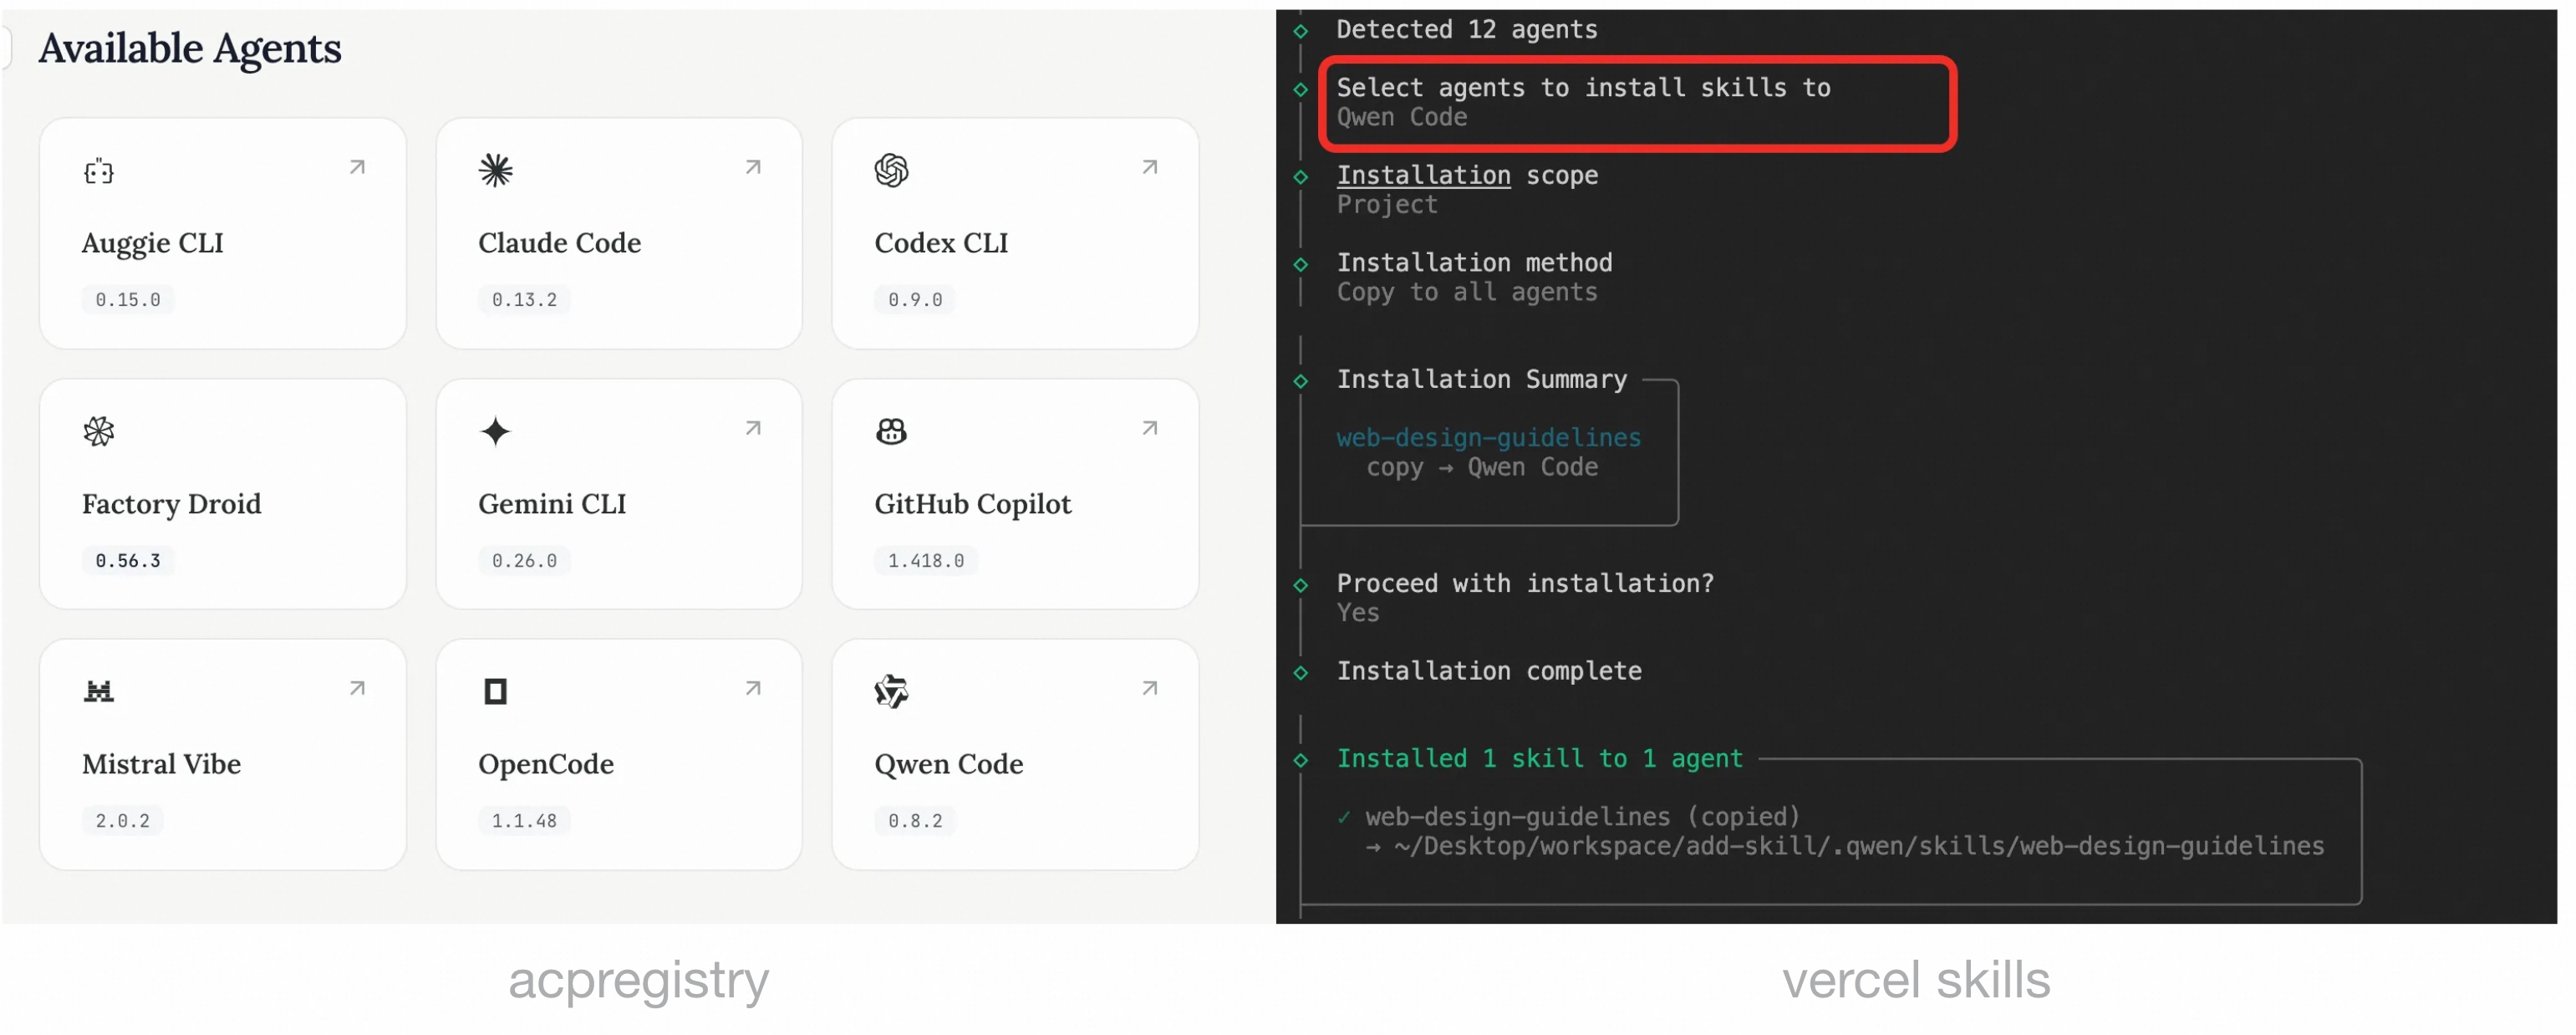Click the Mistral Vibe logo icon
This screenshot has width=2576, height=1035.
[x=98, y=691]
